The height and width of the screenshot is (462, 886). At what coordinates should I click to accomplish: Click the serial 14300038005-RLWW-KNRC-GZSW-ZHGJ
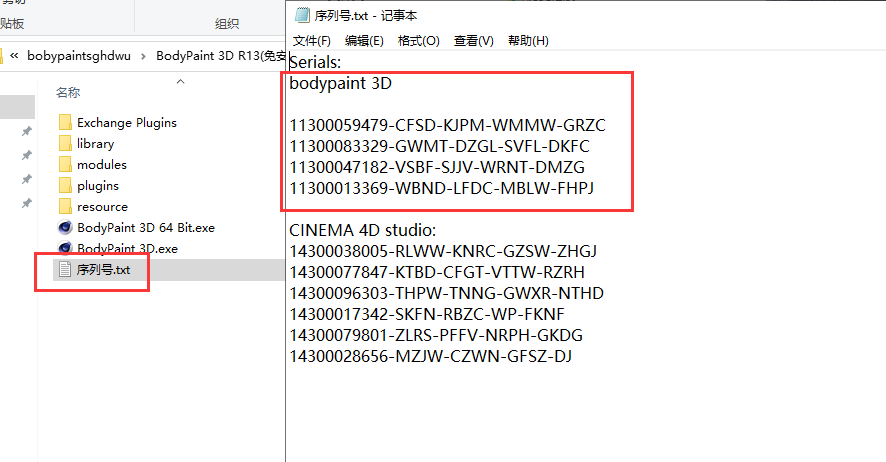pyautogui.click(x=443, y=251)
